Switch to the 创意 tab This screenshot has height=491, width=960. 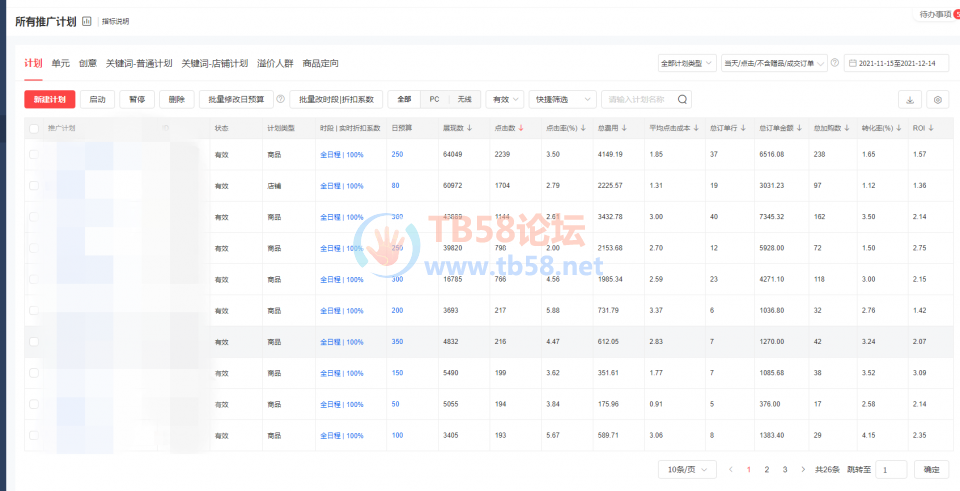(88, 63)
